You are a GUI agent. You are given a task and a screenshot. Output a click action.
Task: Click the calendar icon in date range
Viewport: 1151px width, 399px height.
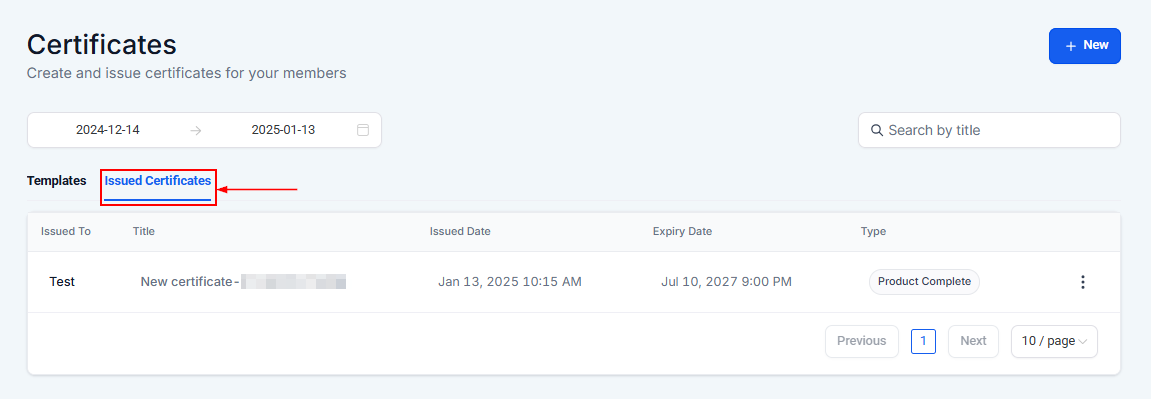coord(363,130)
